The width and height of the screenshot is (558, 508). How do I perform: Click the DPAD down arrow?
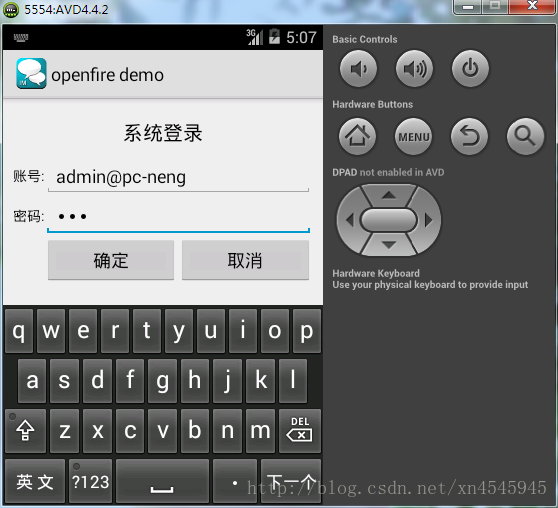pyautogui.click(x=389, y=245)
